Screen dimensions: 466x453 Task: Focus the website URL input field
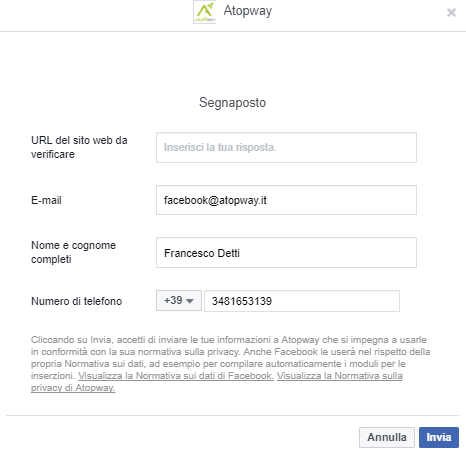[286, 147]
